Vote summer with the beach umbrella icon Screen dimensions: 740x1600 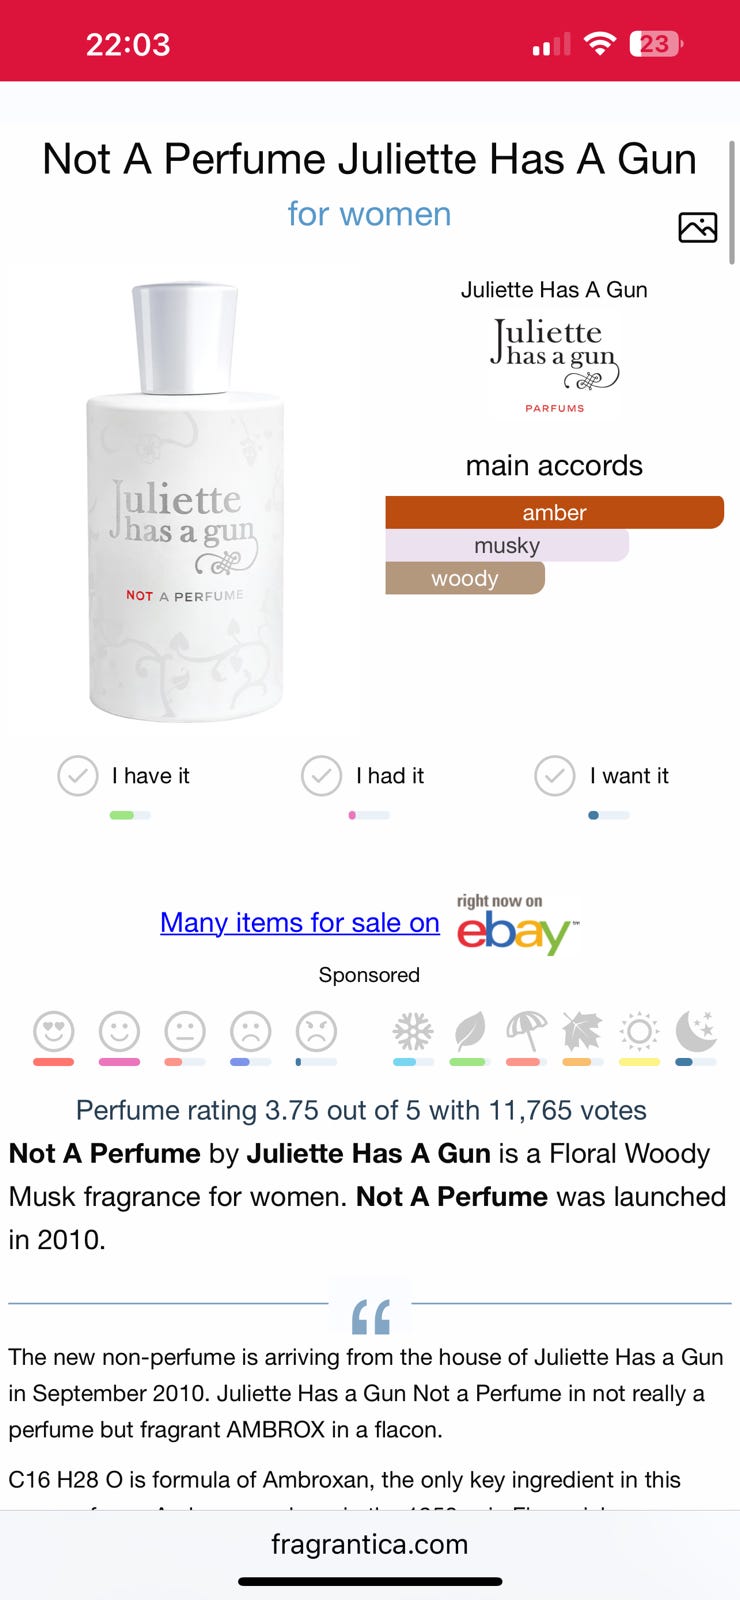525,1031
